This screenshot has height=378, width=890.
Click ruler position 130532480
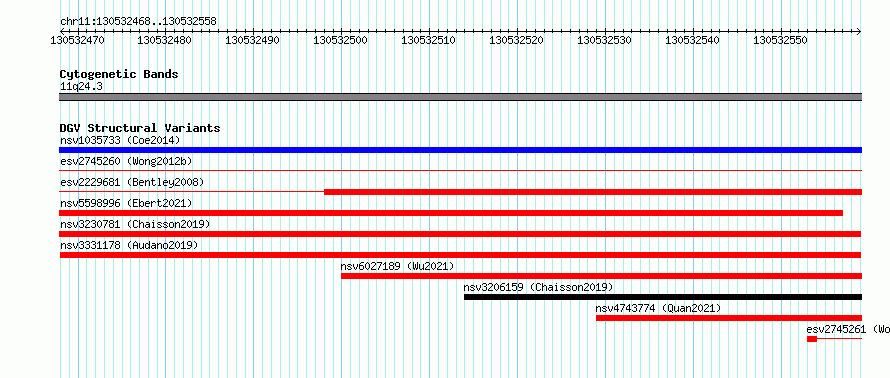165,41
